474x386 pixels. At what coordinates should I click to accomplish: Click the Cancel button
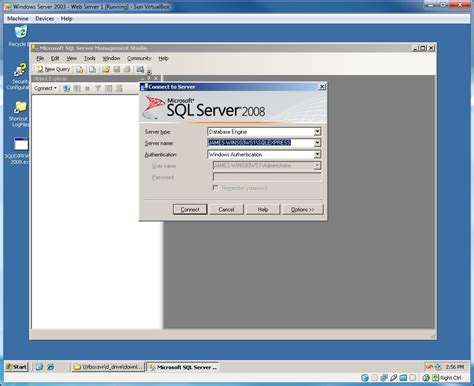coord(226,209)
